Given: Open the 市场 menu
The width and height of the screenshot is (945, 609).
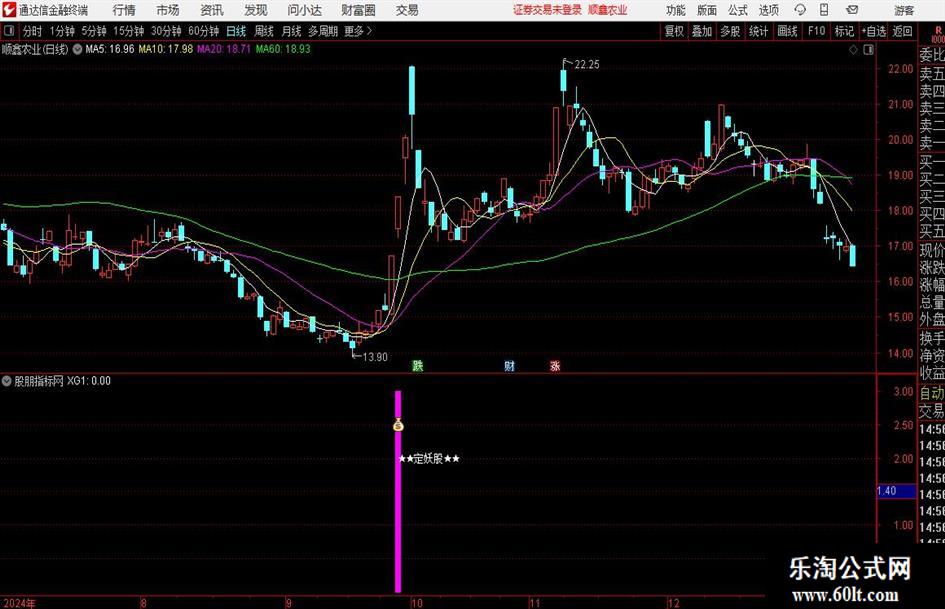Looking at the screenshot, I should pyautogui.click(x=168, y=10).
